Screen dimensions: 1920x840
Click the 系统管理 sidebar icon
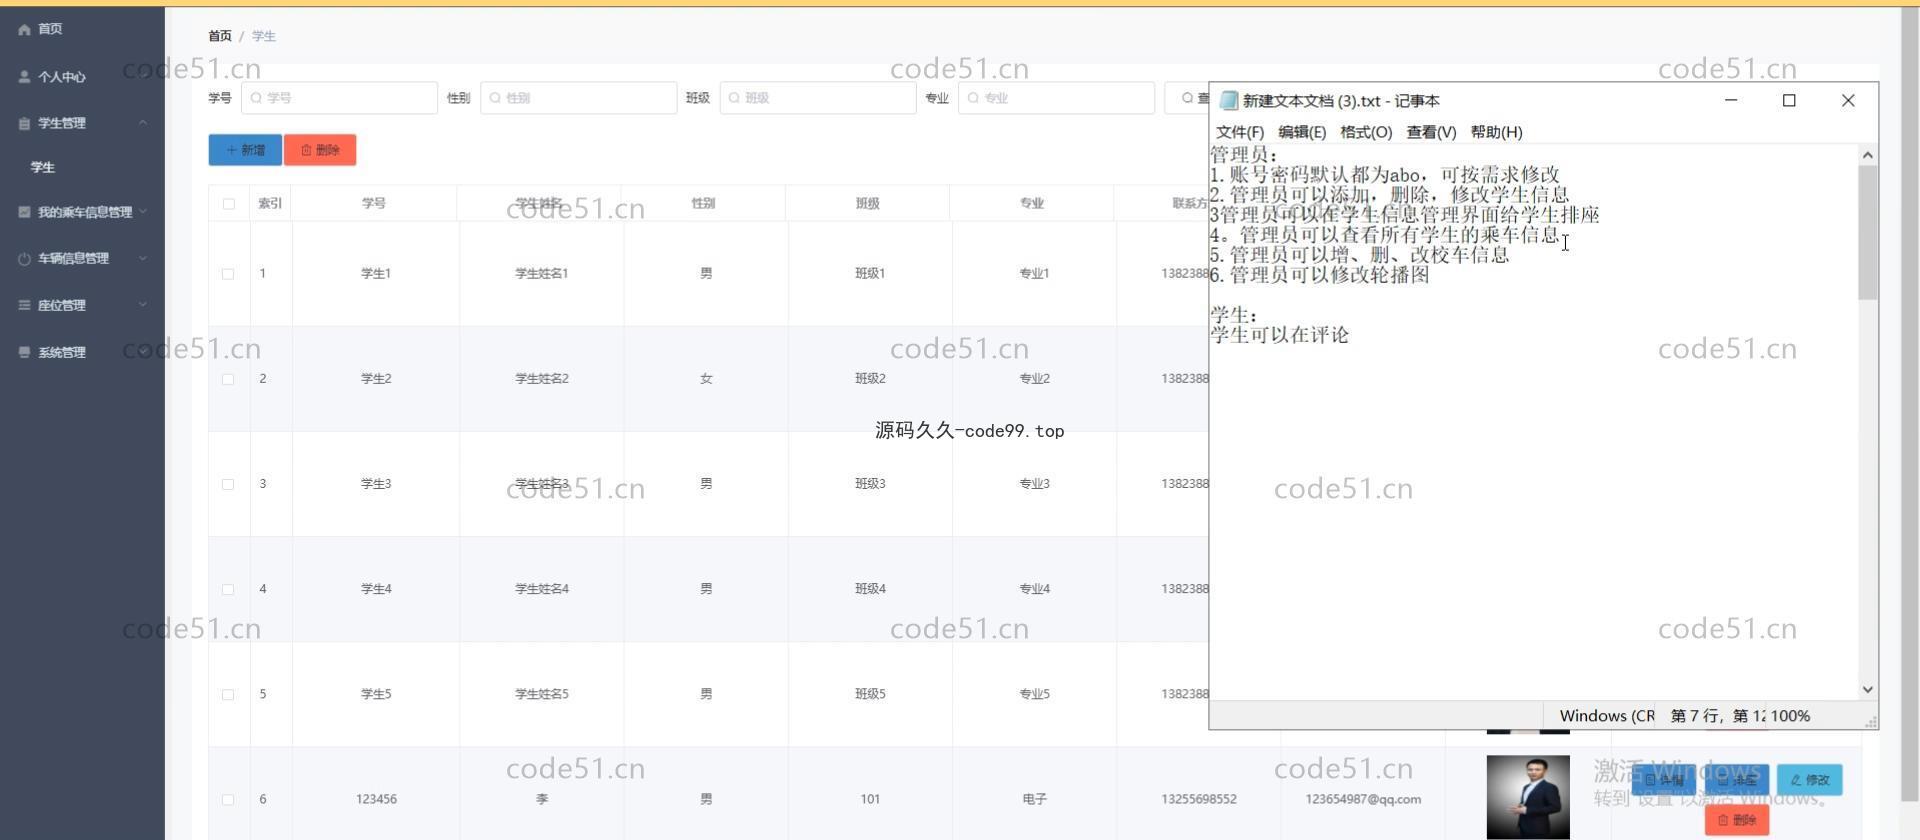(x=24, y=352)
